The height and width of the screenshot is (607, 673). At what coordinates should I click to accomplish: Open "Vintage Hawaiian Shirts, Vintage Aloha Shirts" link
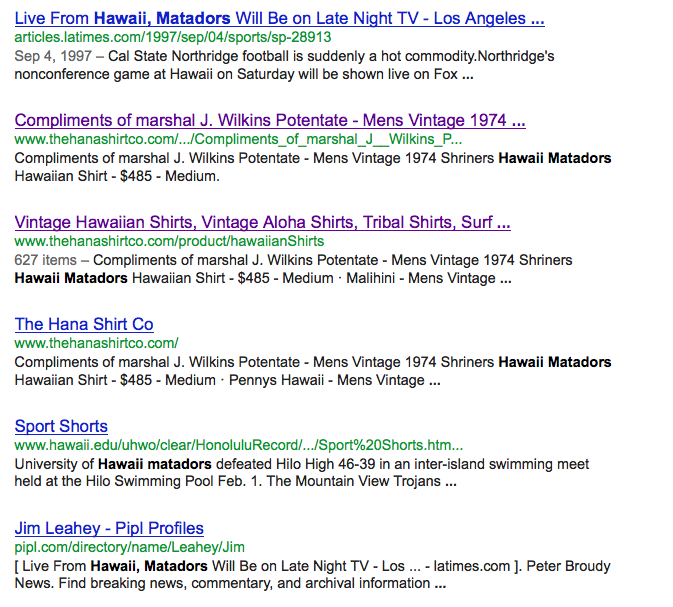coord(262,222)
